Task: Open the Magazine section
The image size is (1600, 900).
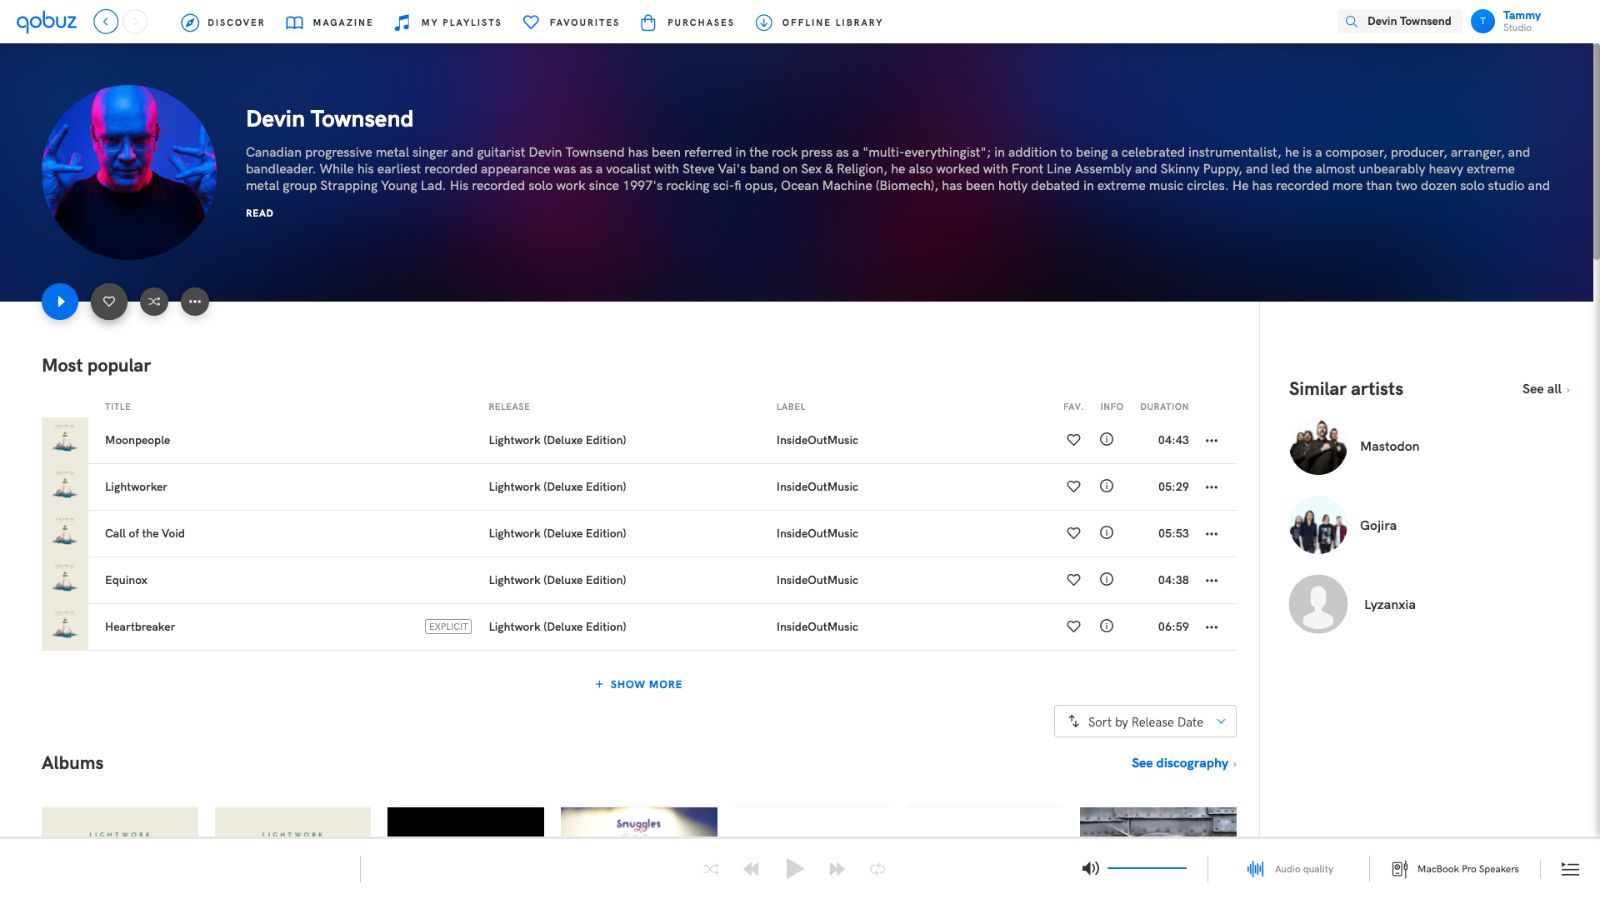Action: point(329,22)
